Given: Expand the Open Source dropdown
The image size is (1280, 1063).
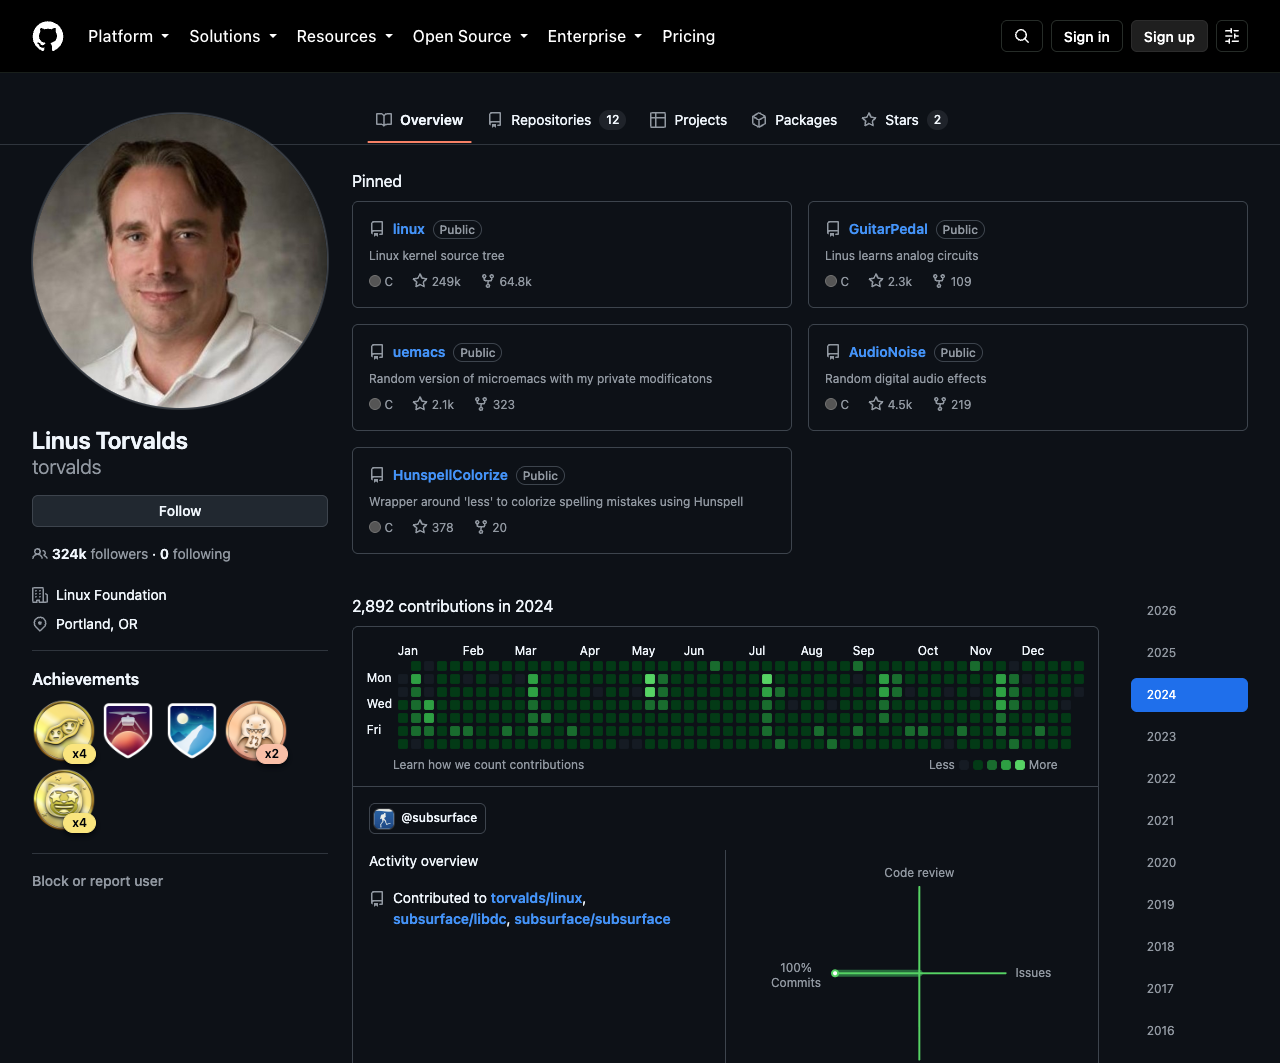Looking at the screenshot, I should click(470, 36).
